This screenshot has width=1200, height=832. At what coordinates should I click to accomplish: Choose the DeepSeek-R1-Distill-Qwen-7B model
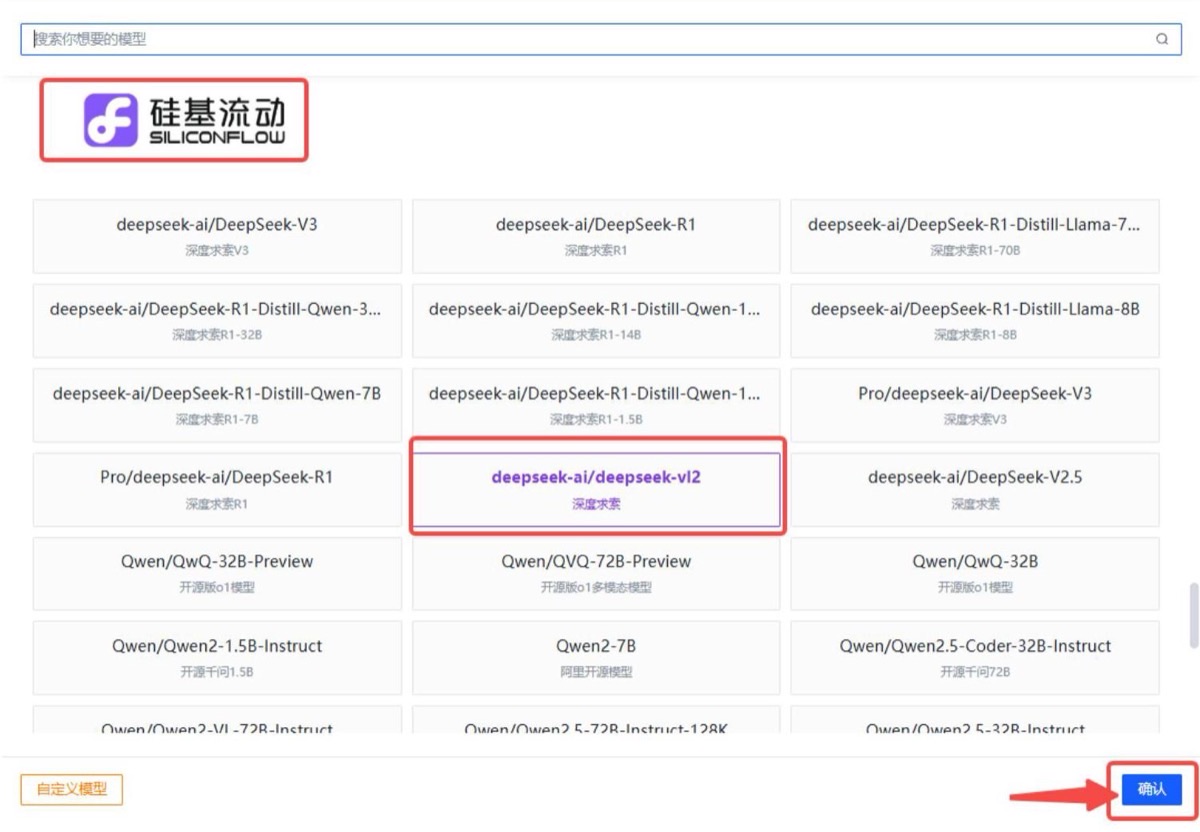point(217,405)
